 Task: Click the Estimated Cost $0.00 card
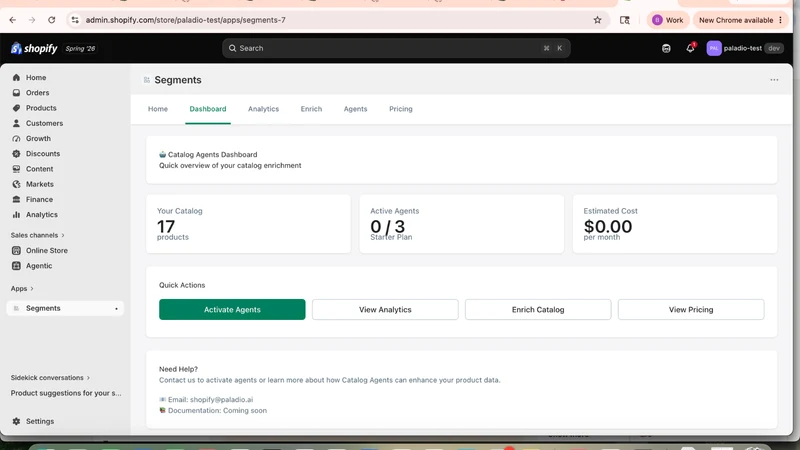[675, 224]
